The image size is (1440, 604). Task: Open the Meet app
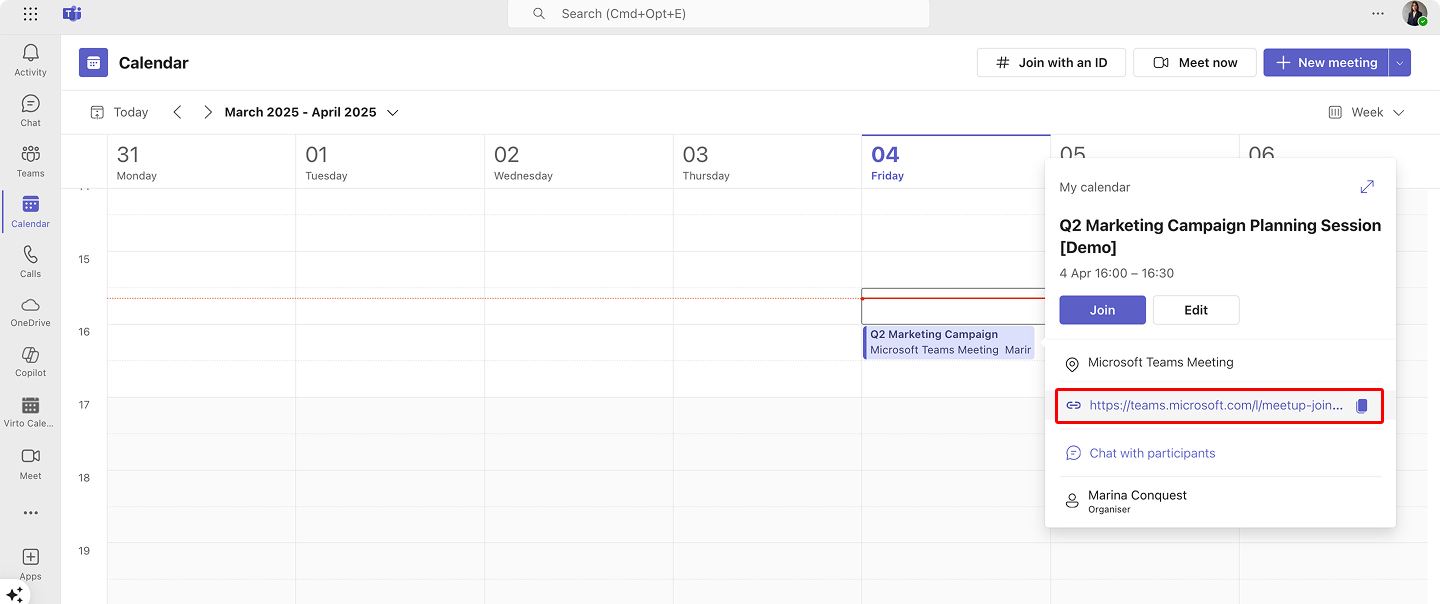pyautogui.click(x=30, y=462)
